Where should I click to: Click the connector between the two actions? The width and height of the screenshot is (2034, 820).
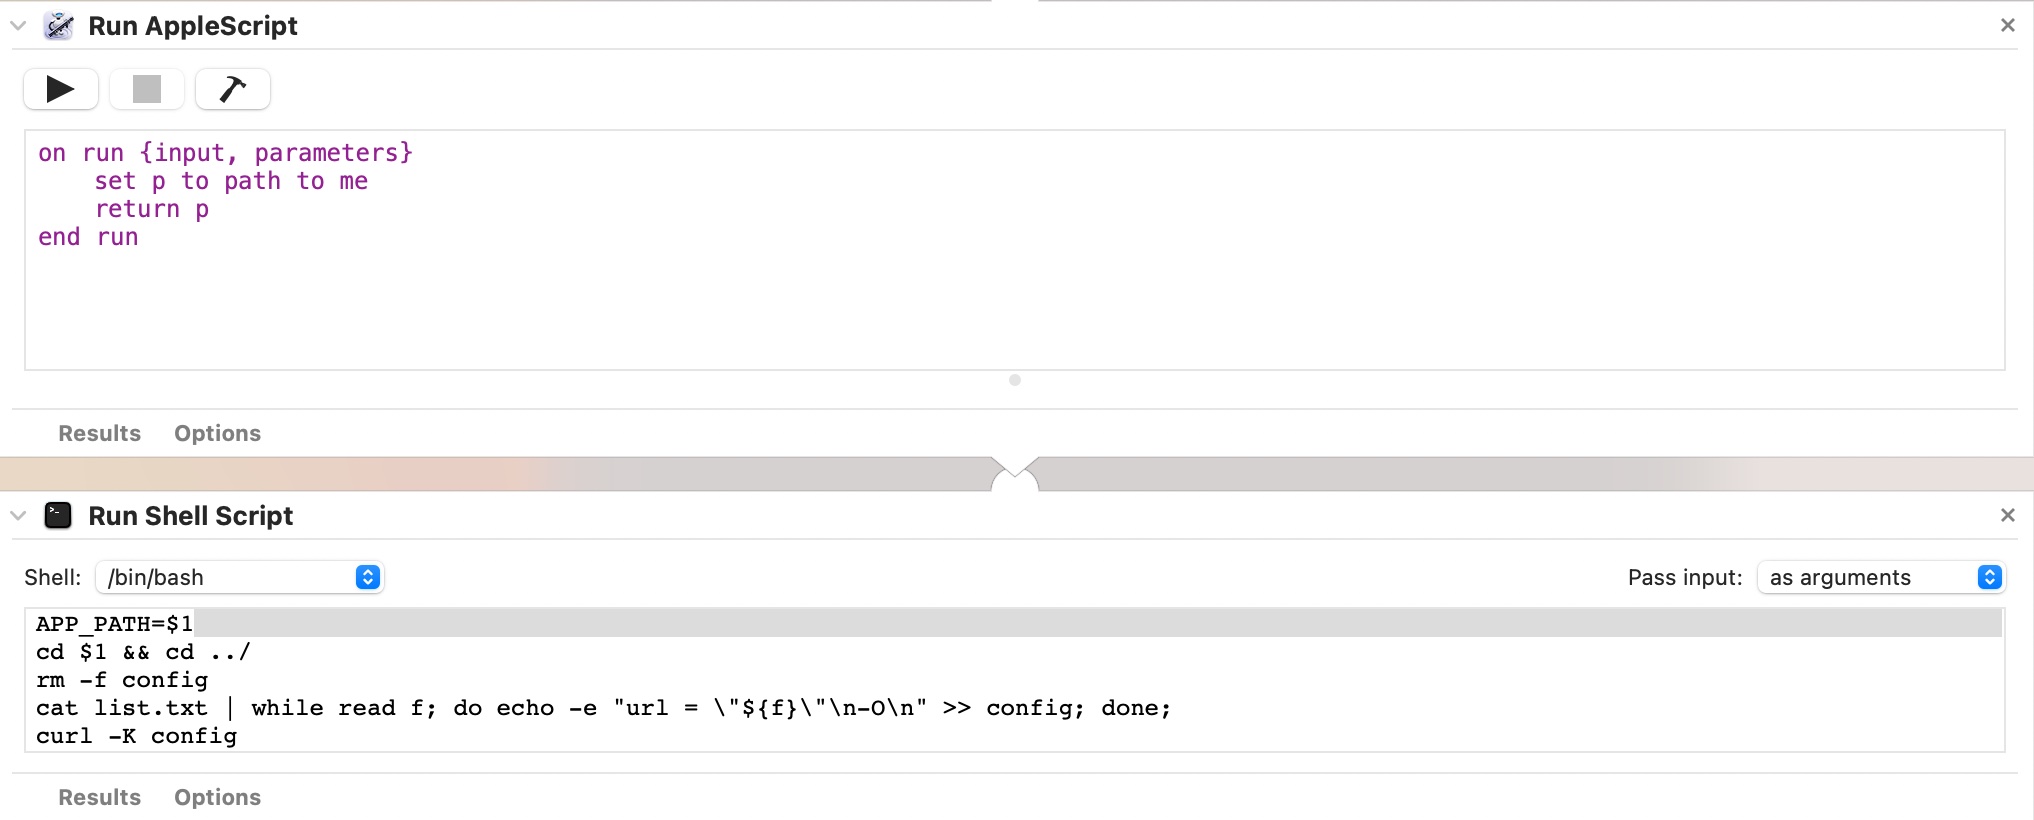(x=1015, y=474)
